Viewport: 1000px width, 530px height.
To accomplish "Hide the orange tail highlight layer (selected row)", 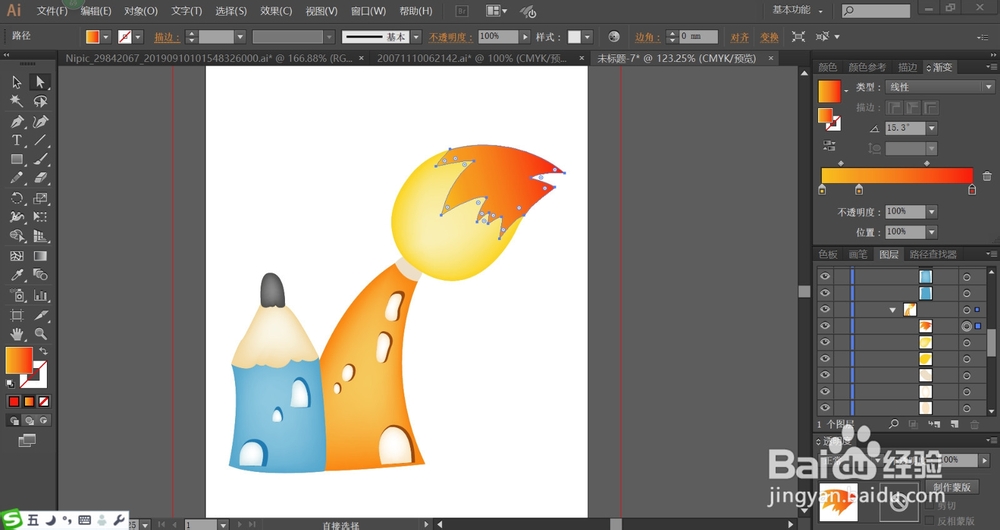I will pos(825,326).
